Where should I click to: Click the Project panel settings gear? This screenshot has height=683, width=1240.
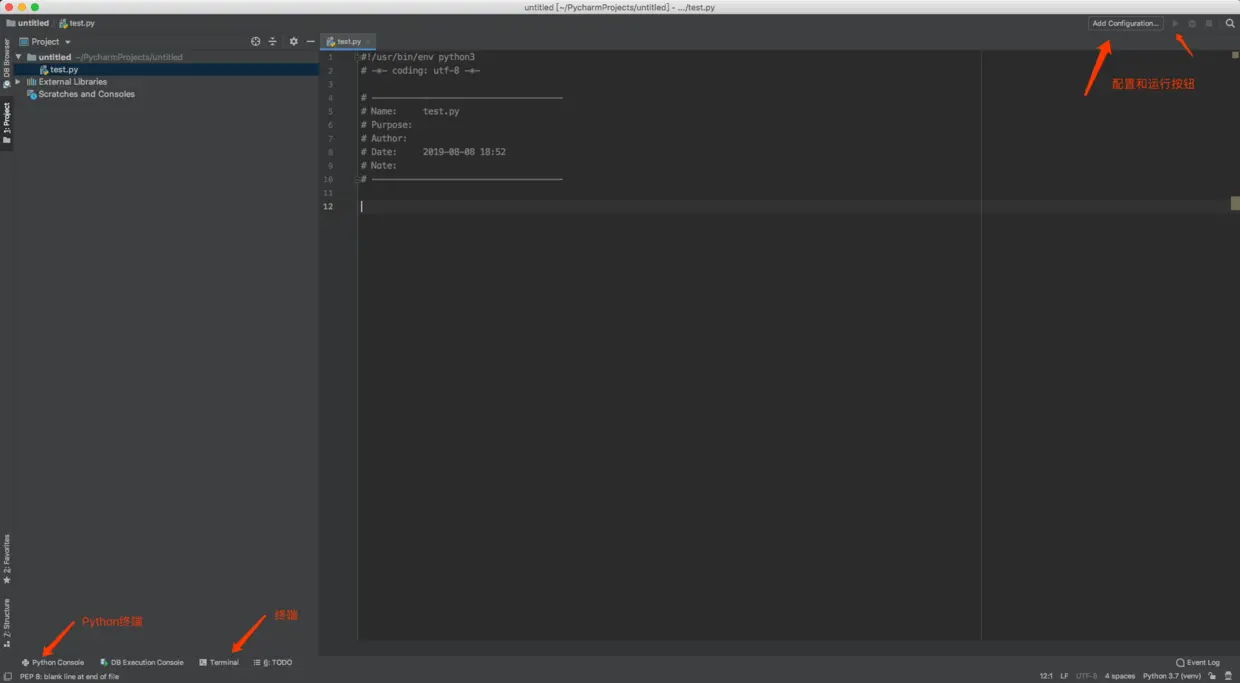pyautogui.click(x=292, y=41)
